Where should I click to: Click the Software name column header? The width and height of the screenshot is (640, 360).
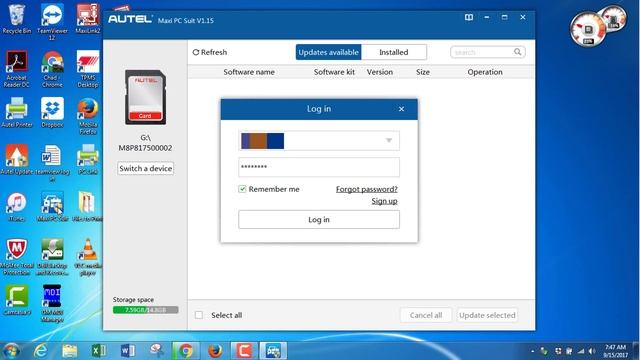(249, 72)
